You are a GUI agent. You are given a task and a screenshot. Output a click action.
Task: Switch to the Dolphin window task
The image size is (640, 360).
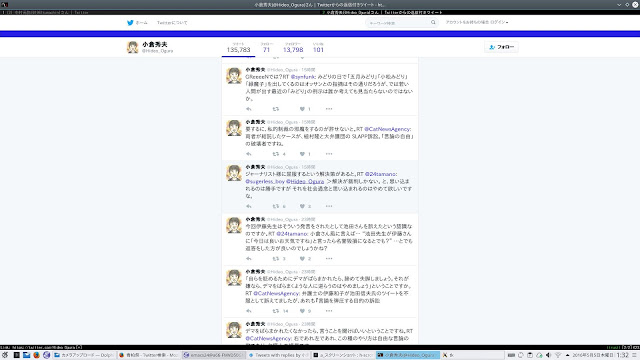click(84, 355)
